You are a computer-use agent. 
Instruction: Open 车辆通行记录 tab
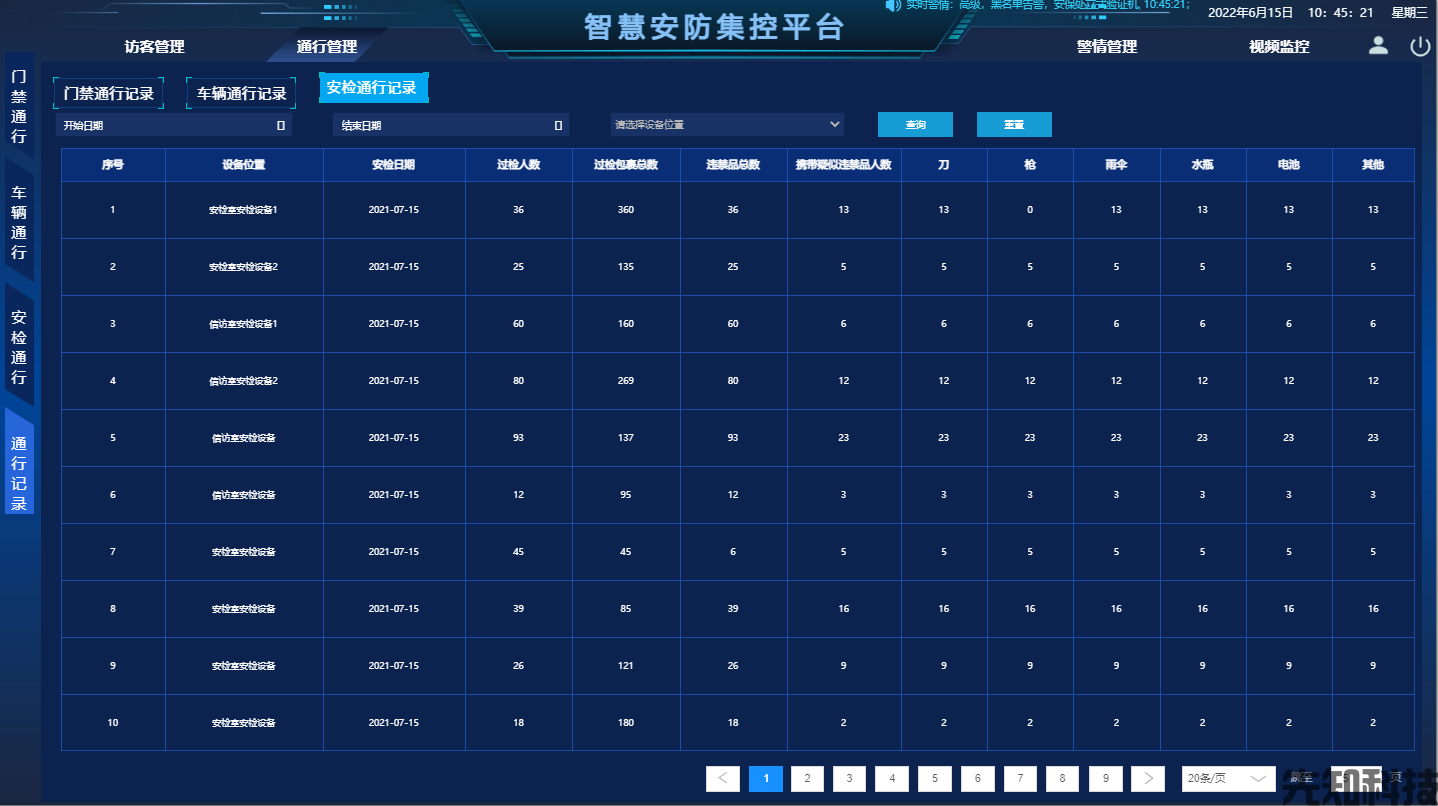coord(241,93)
